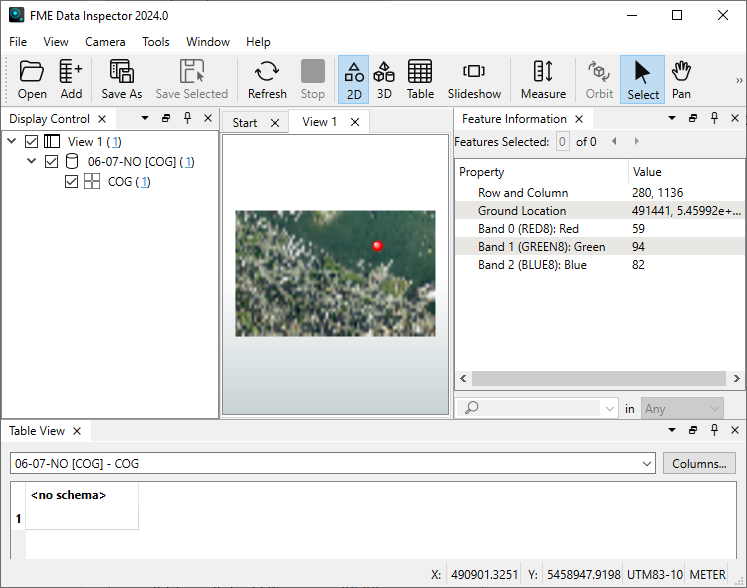Start the Slideshow tool
Viewport: 747px width, 588px height.
point(474,79)
